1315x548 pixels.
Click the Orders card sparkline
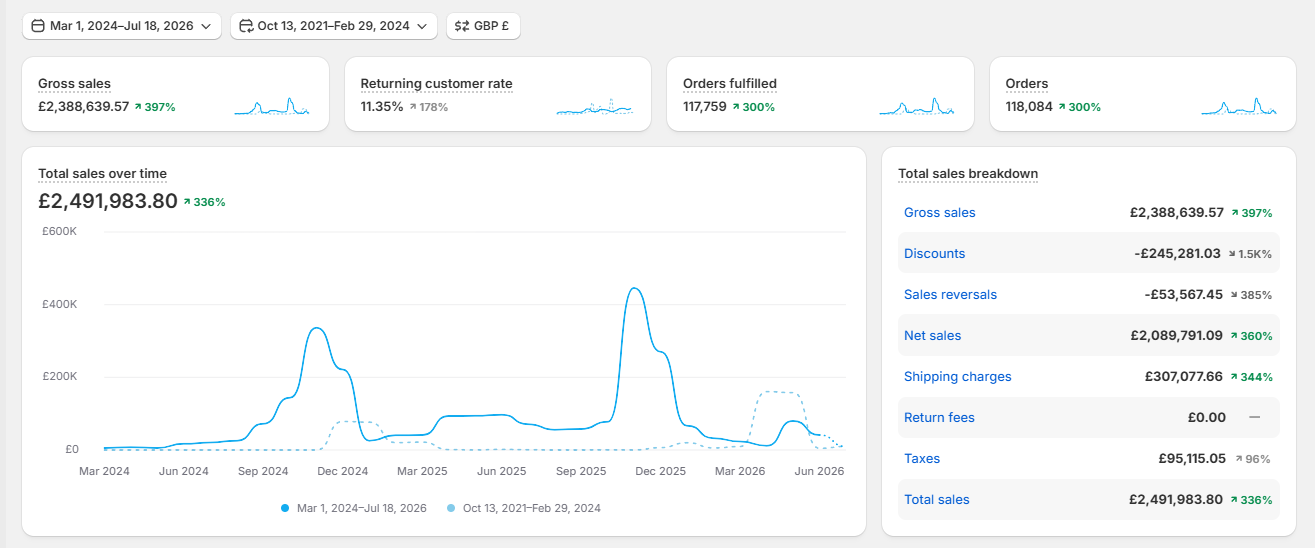1240,106
